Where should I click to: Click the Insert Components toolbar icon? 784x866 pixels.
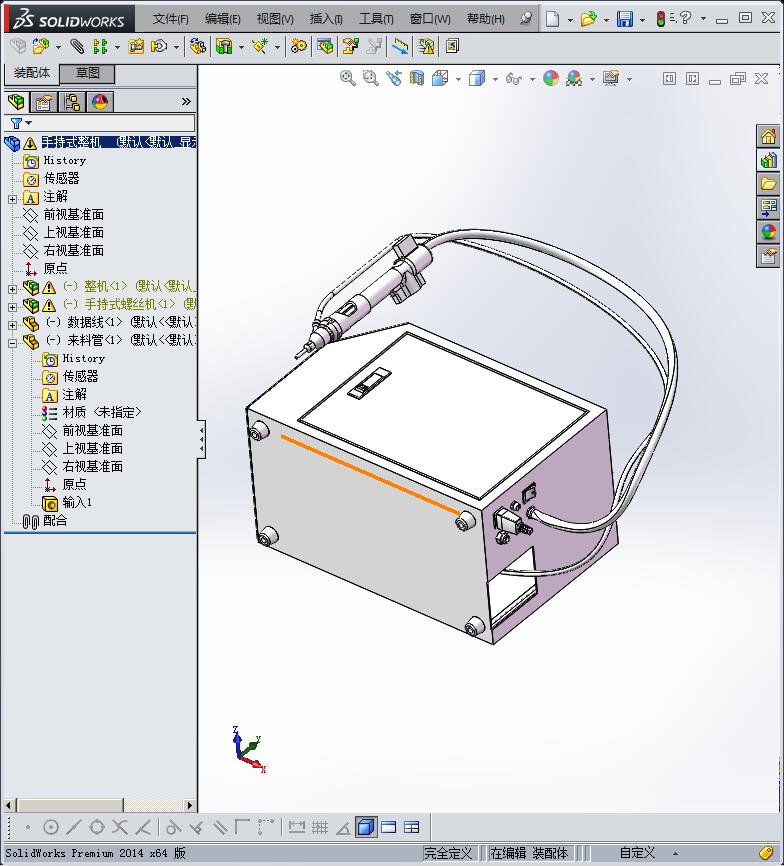tap(41, 46)
